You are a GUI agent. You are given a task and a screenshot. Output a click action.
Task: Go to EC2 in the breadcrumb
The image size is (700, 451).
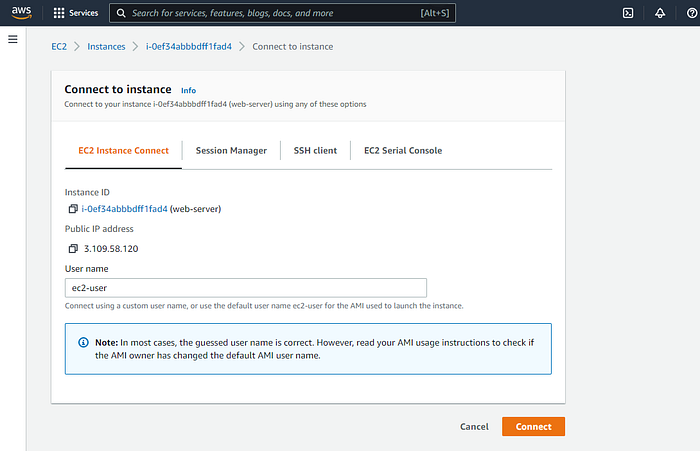click(59, 46)
